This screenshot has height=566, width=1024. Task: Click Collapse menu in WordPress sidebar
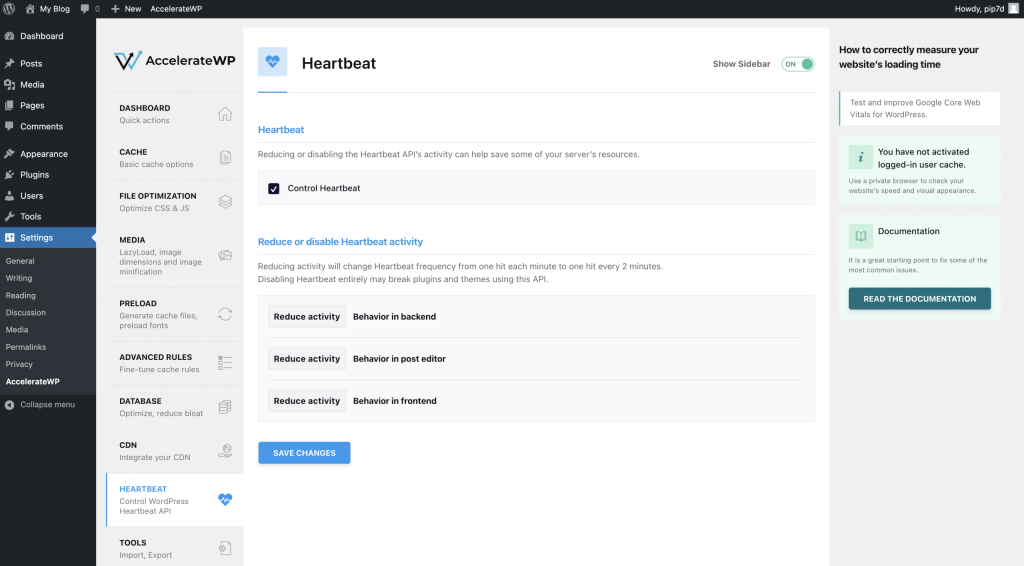(x=40, y=405)
